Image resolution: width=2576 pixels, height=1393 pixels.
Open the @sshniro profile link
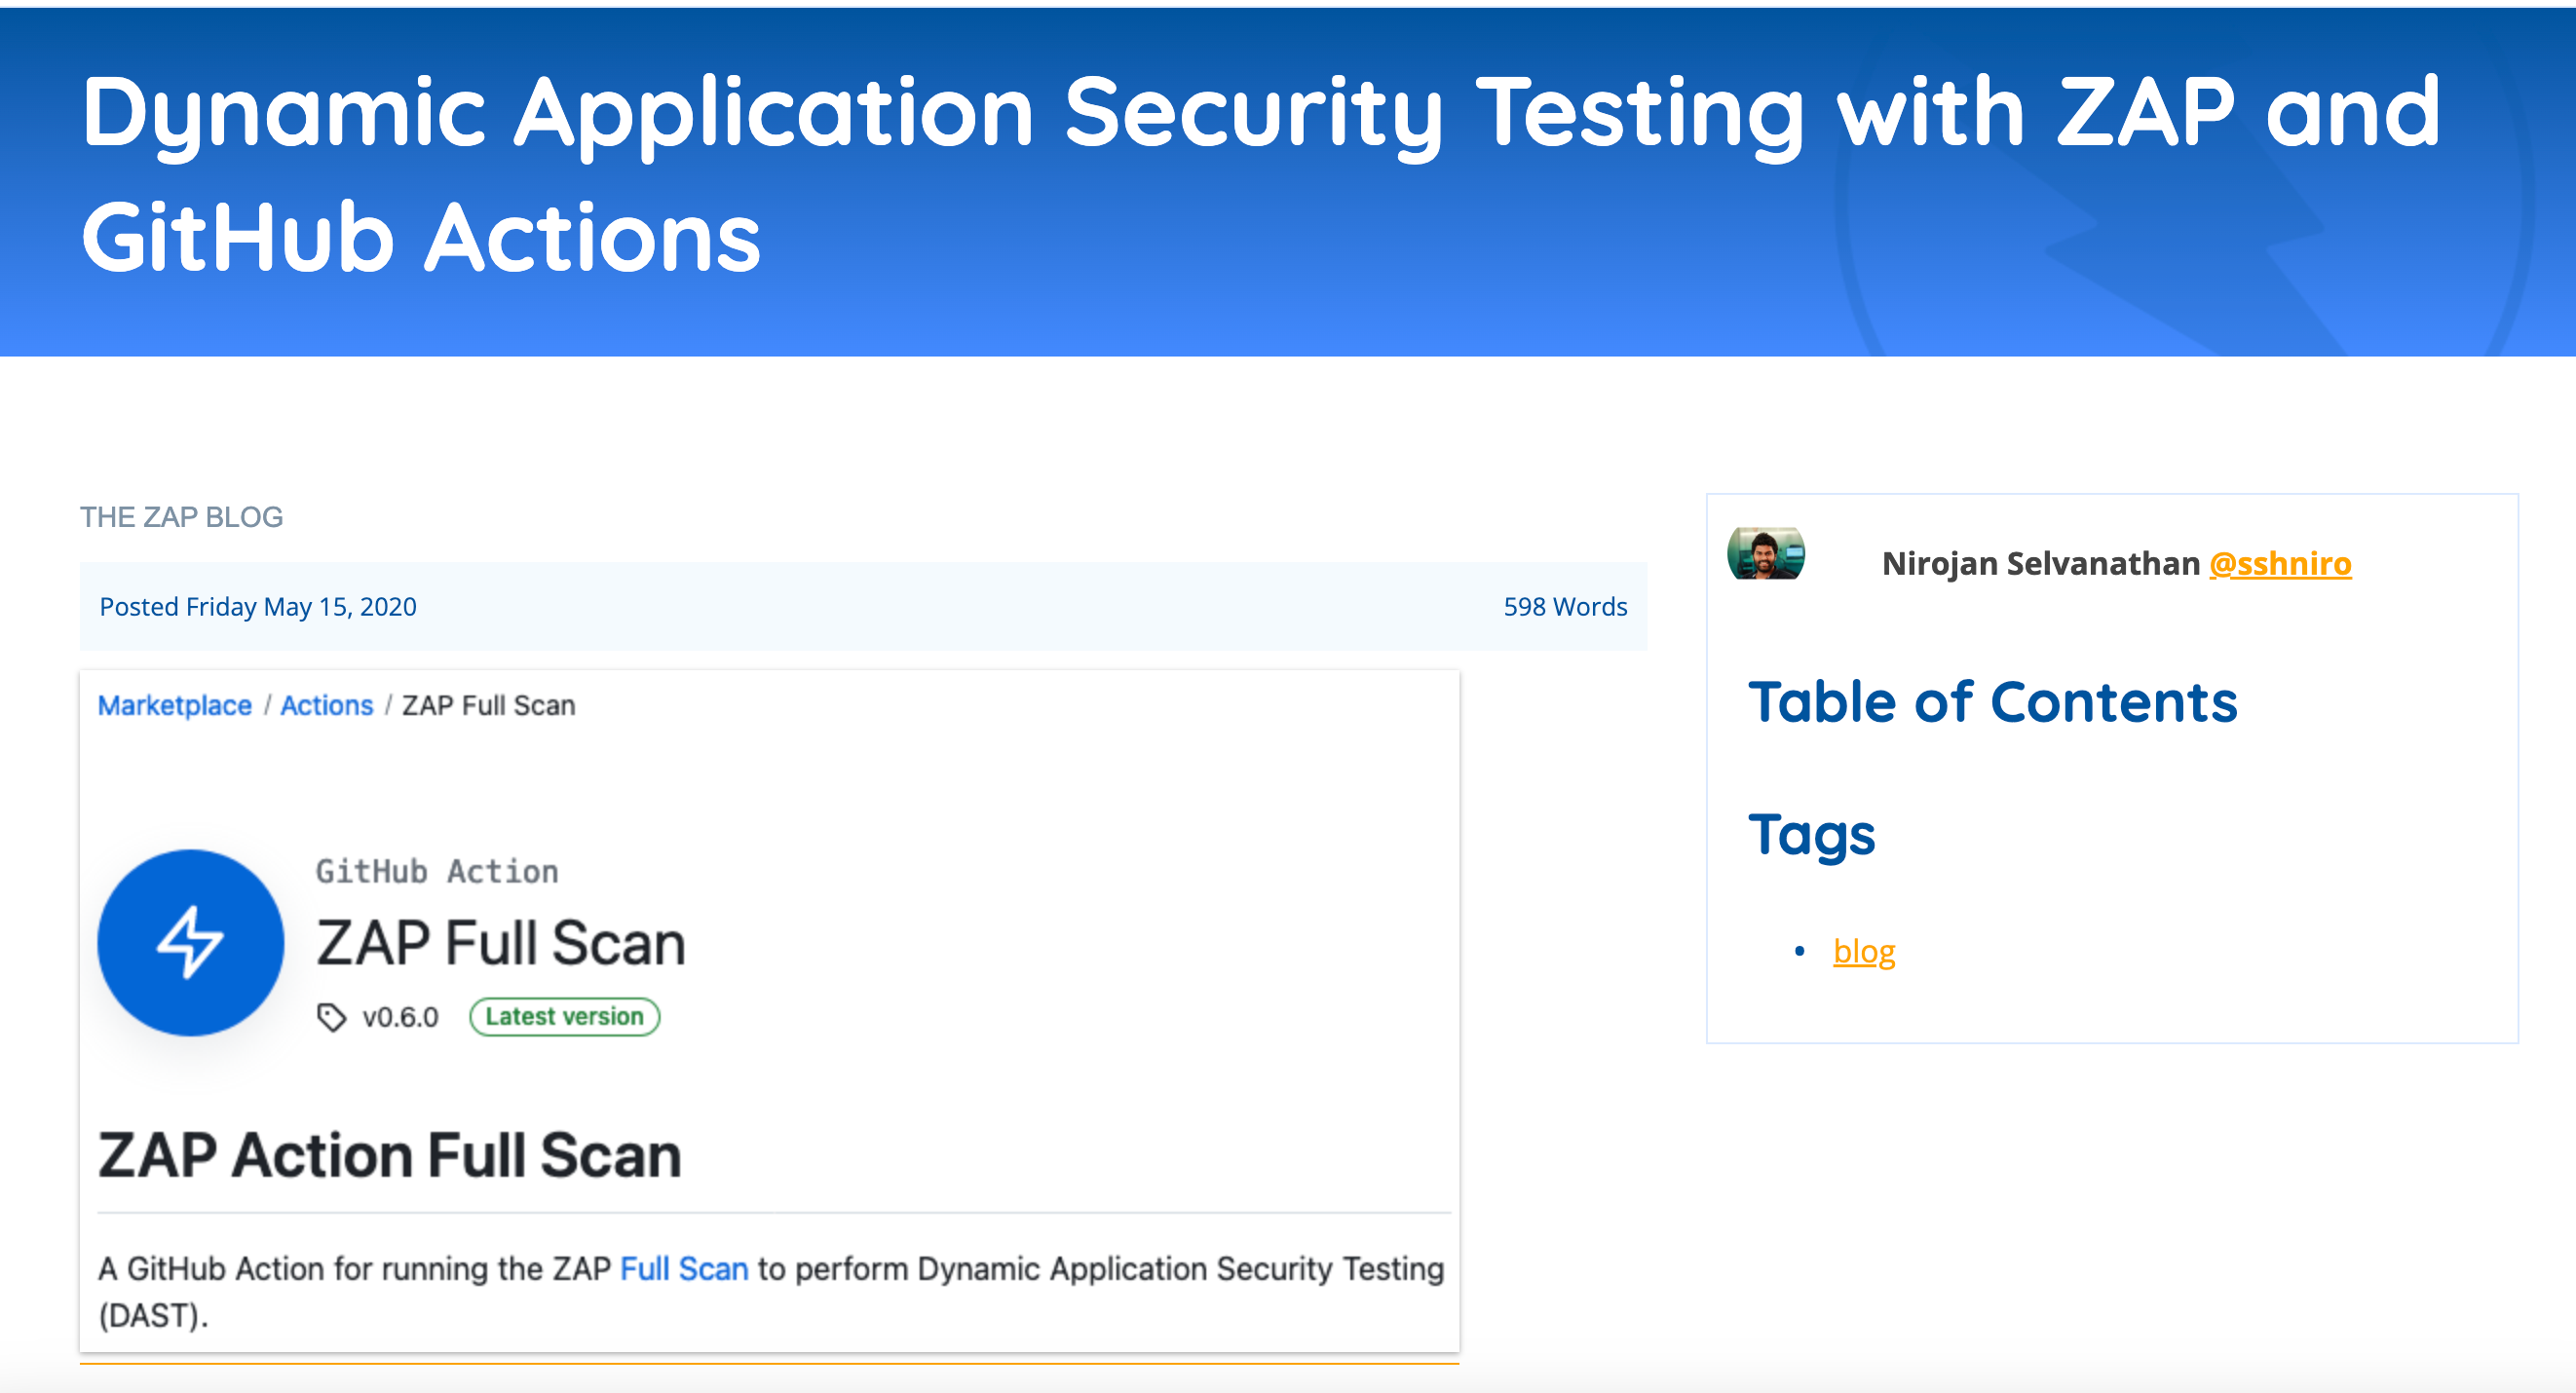tap(2279, 563)
